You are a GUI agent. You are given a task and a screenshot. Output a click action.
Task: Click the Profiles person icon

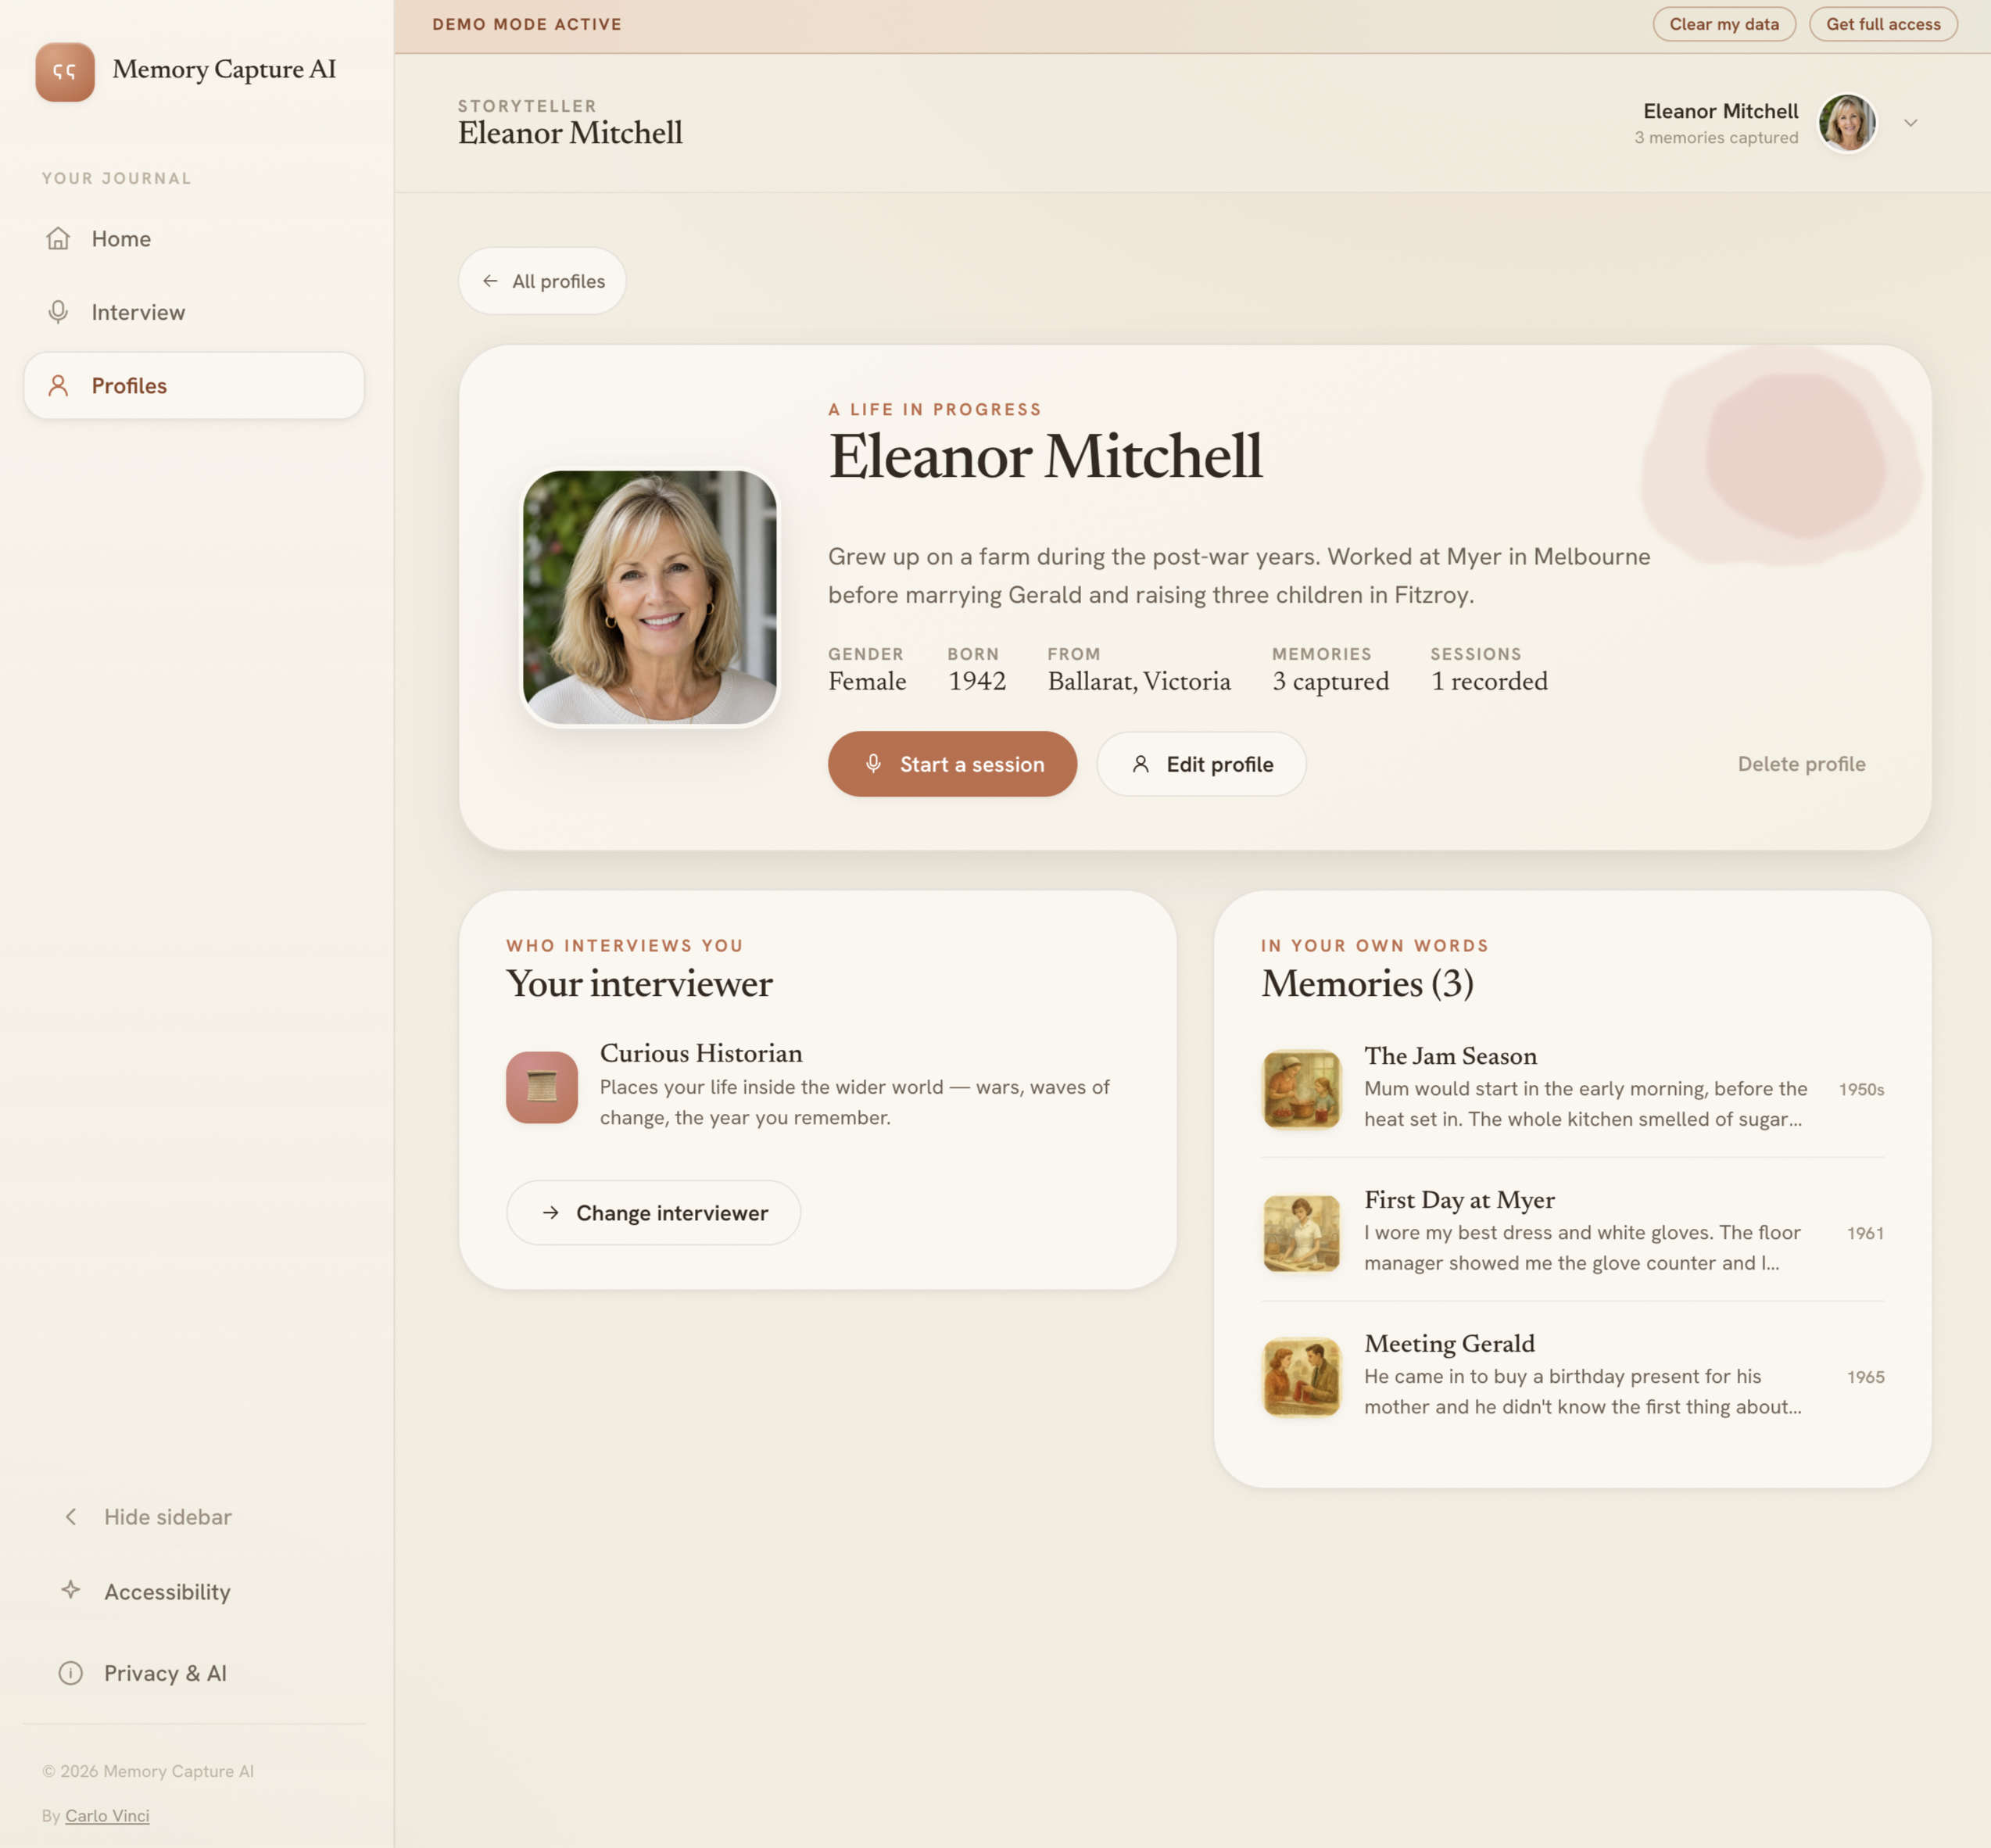click(x=58, y=385)
